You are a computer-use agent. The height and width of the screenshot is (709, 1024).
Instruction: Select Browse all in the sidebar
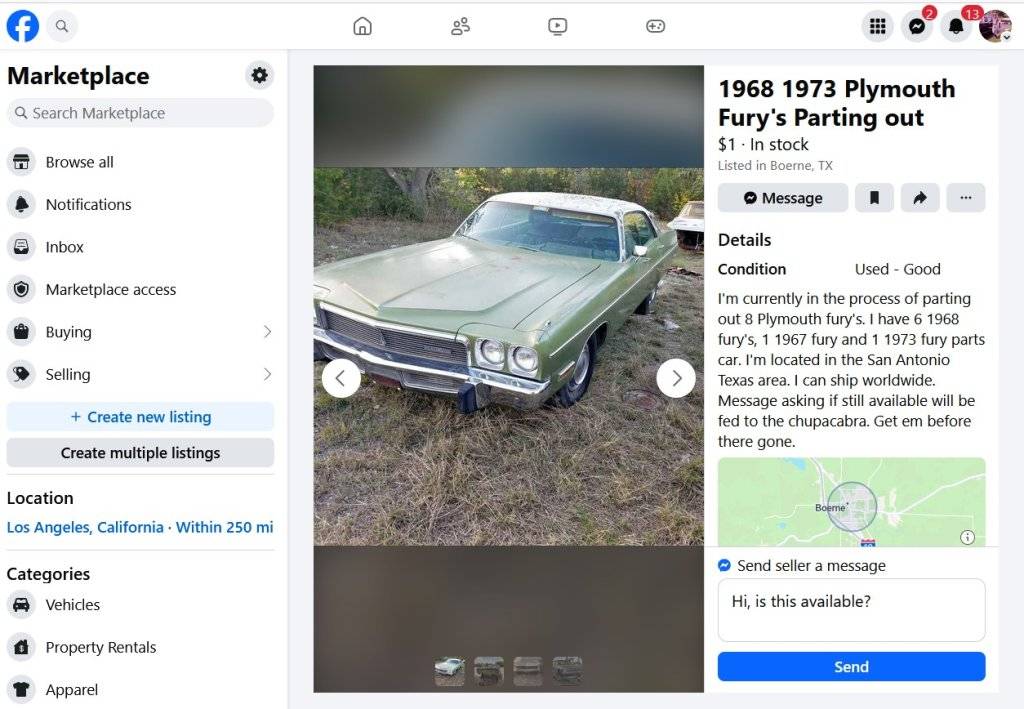pos(80,162)
